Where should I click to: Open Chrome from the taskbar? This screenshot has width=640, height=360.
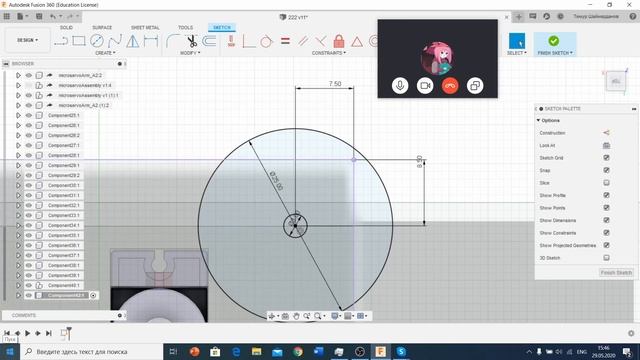[x=298, y=351]
